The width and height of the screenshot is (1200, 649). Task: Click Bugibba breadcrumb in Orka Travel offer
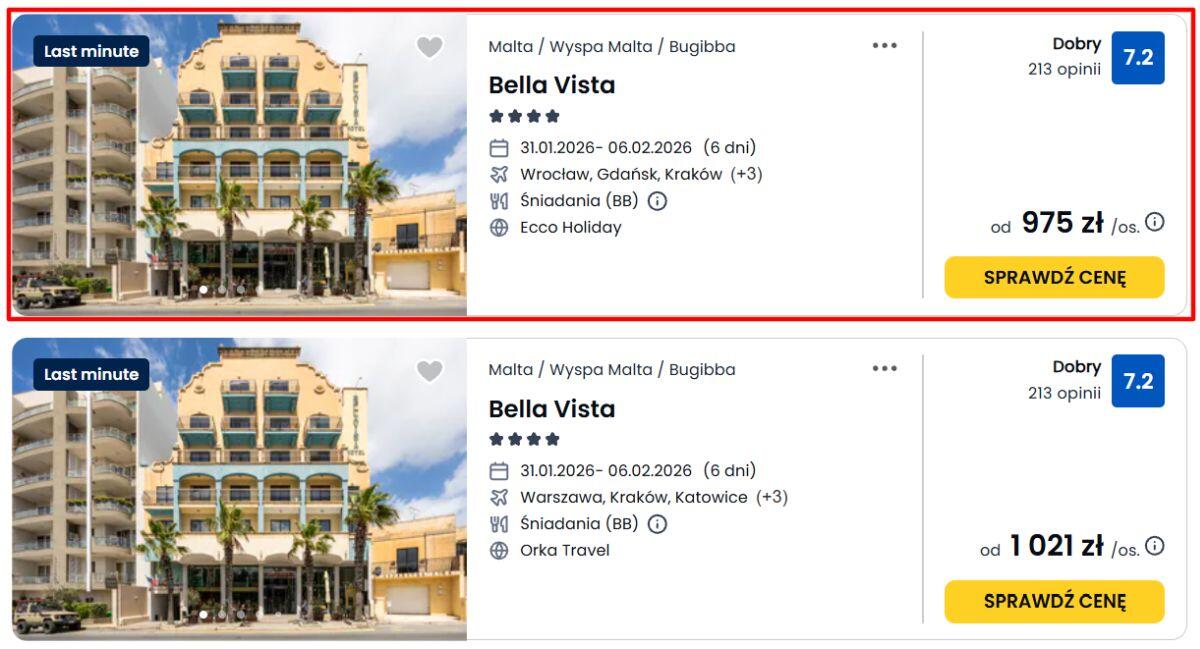click(x=702, y=369)
